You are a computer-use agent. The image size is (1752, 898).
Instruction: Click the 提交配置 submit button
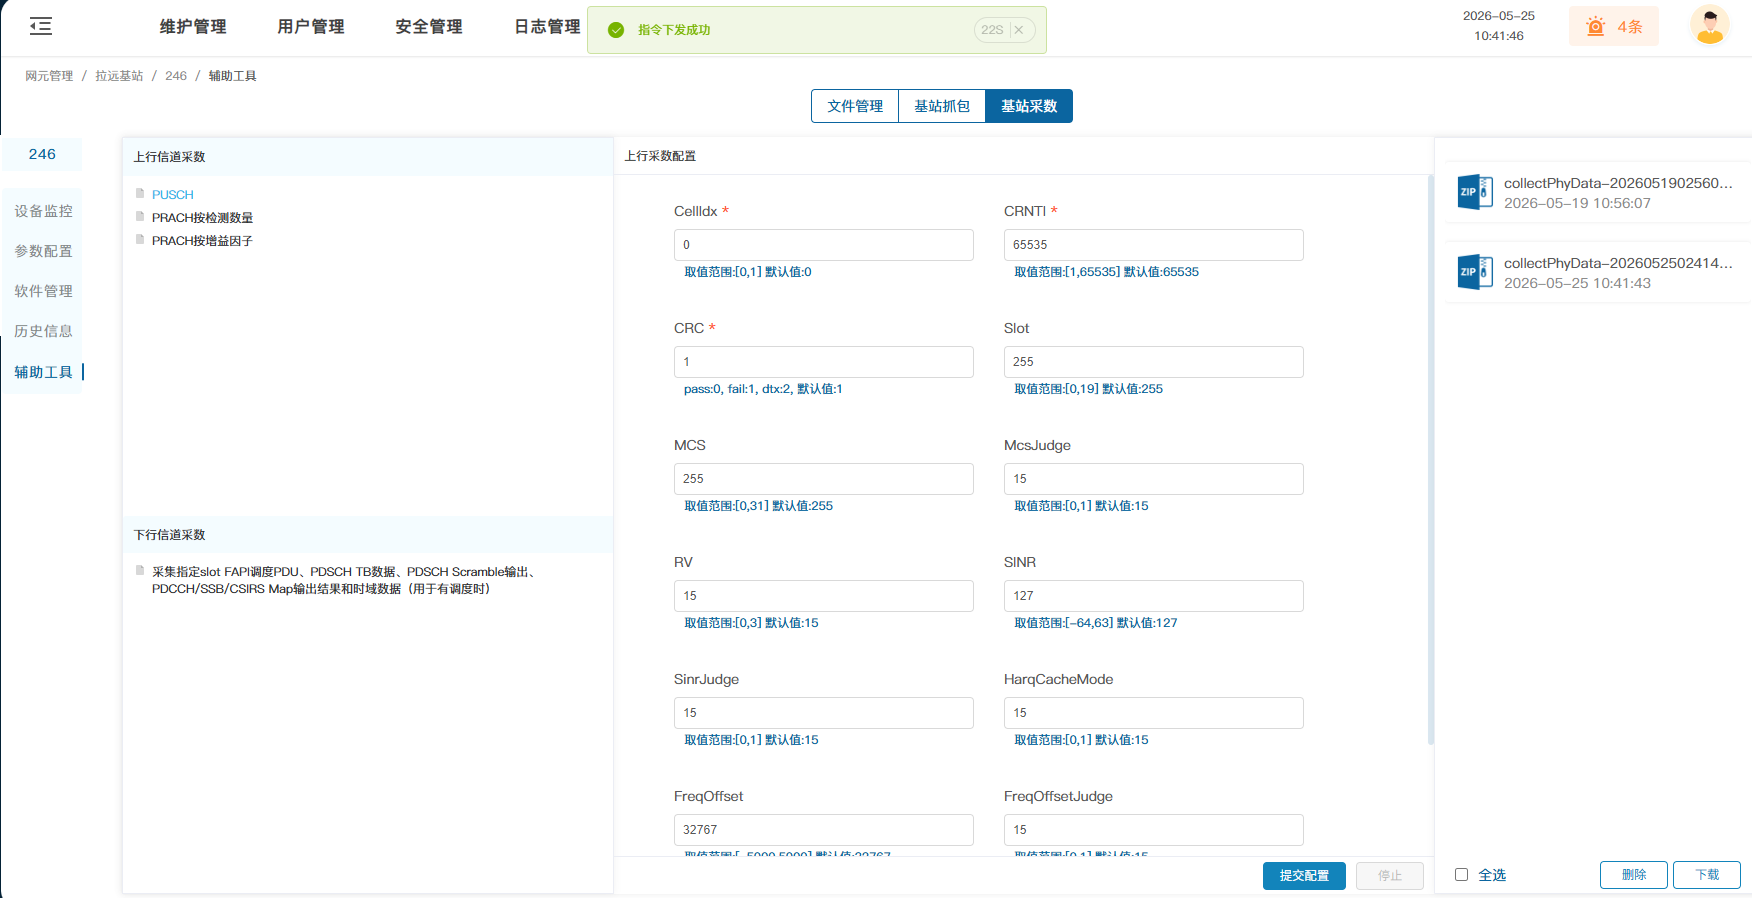(1304, 875)
